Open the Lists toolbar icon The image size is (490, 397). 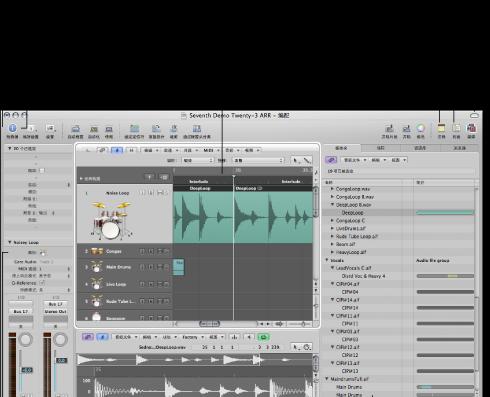pyautogui.click(x=456, y=128)
